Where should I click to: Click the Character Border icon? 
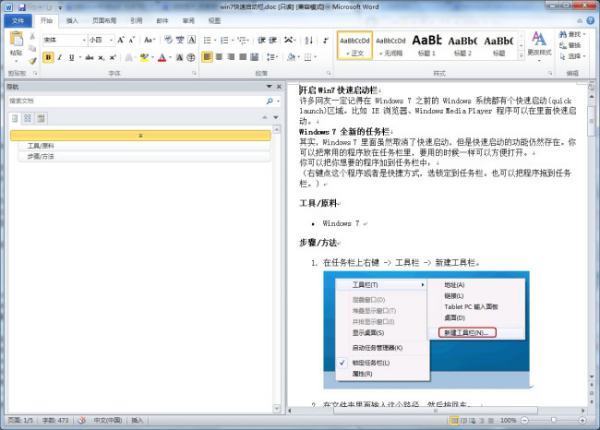(192, 40)
